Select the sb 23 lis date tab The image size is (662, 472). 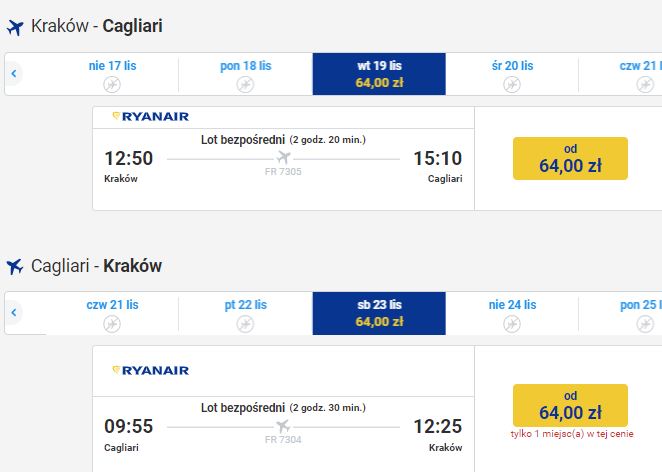[379, 313]
